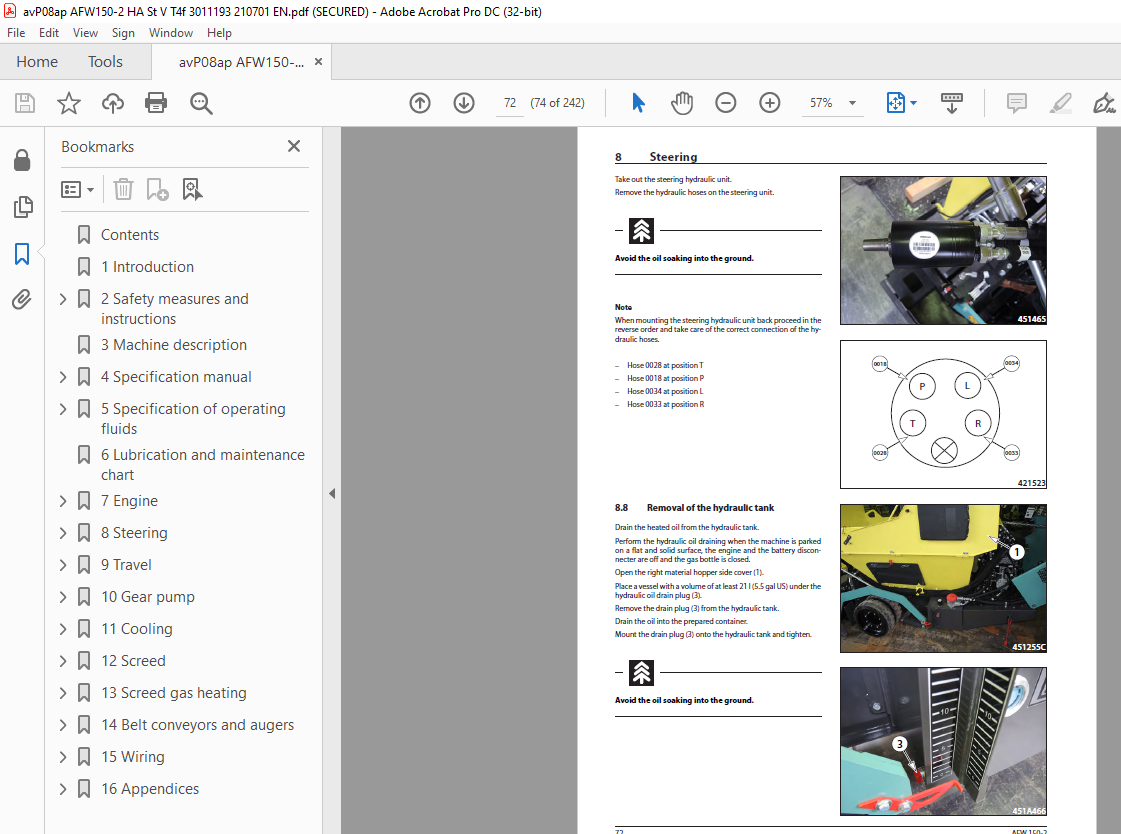Jump to Contents bookmark
Image resolution: width=1121 pixels, height=834 pixels.
tap(129, 234)
